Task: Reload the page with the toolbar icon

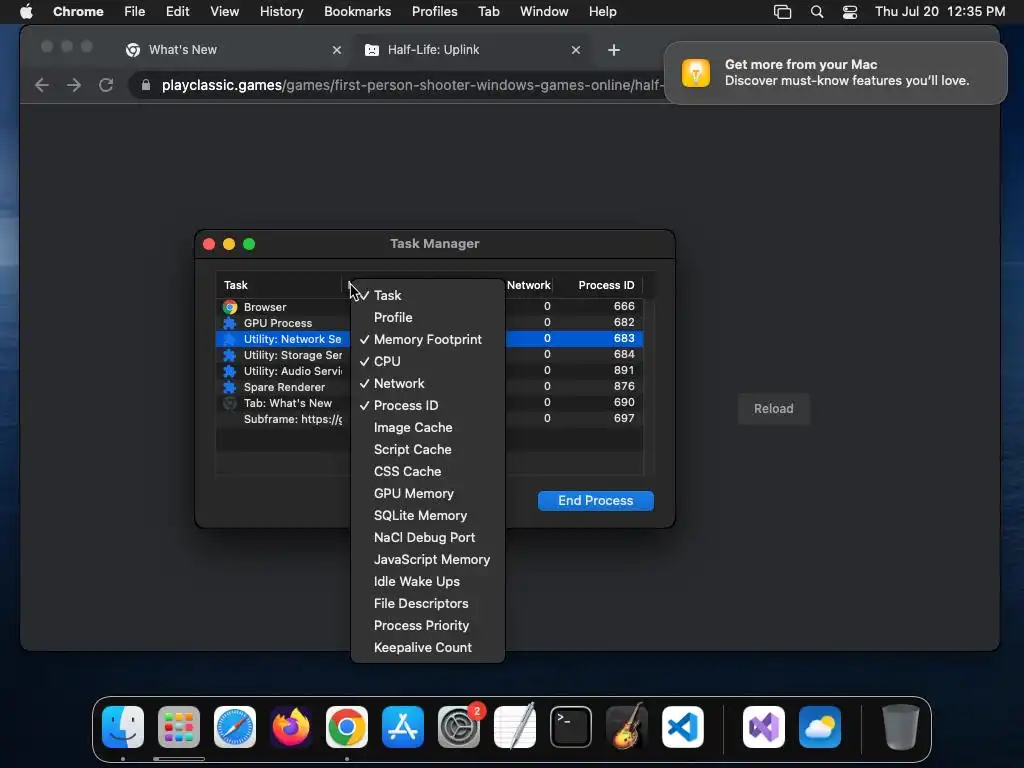Action: pyautogui.click(x=106, y=85)
